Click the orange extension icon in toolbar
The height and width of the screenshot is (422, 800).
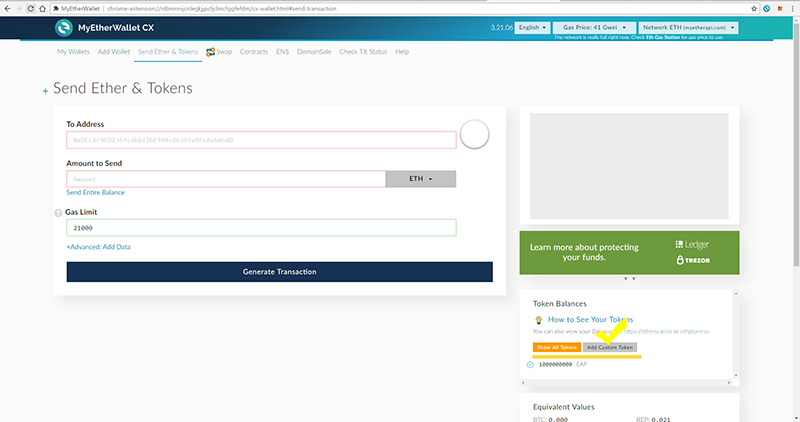point(780,9)
